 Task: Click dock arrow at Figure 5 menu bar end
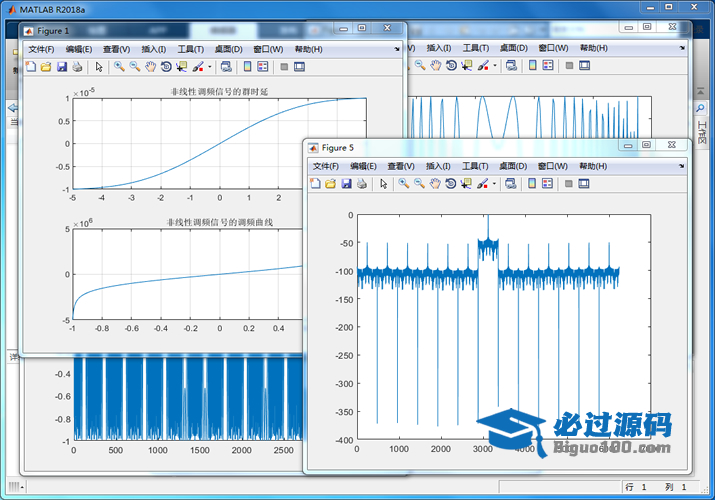pos(682,166)
